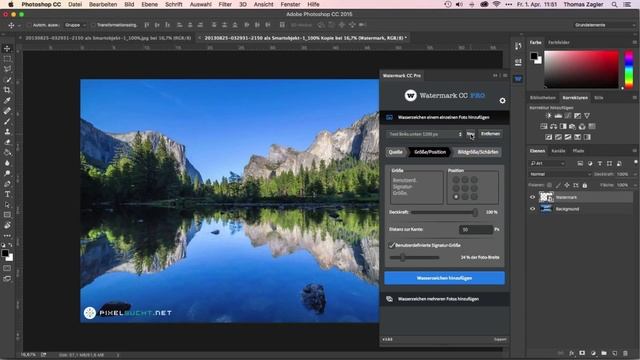Screen dimensions: 640x360
Task: Select the Lasso tool
Action: 7,69
